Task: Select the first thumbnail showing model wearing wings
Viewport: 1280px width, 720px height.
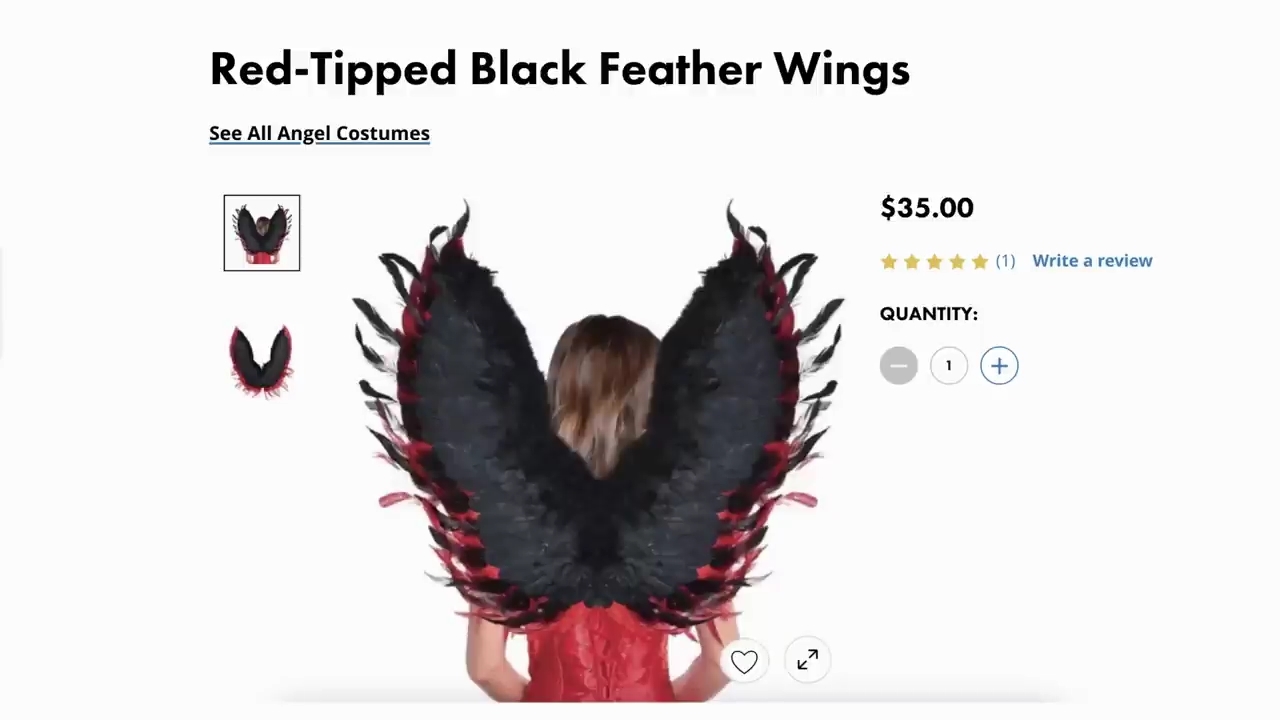Action: tap(262, 233)
